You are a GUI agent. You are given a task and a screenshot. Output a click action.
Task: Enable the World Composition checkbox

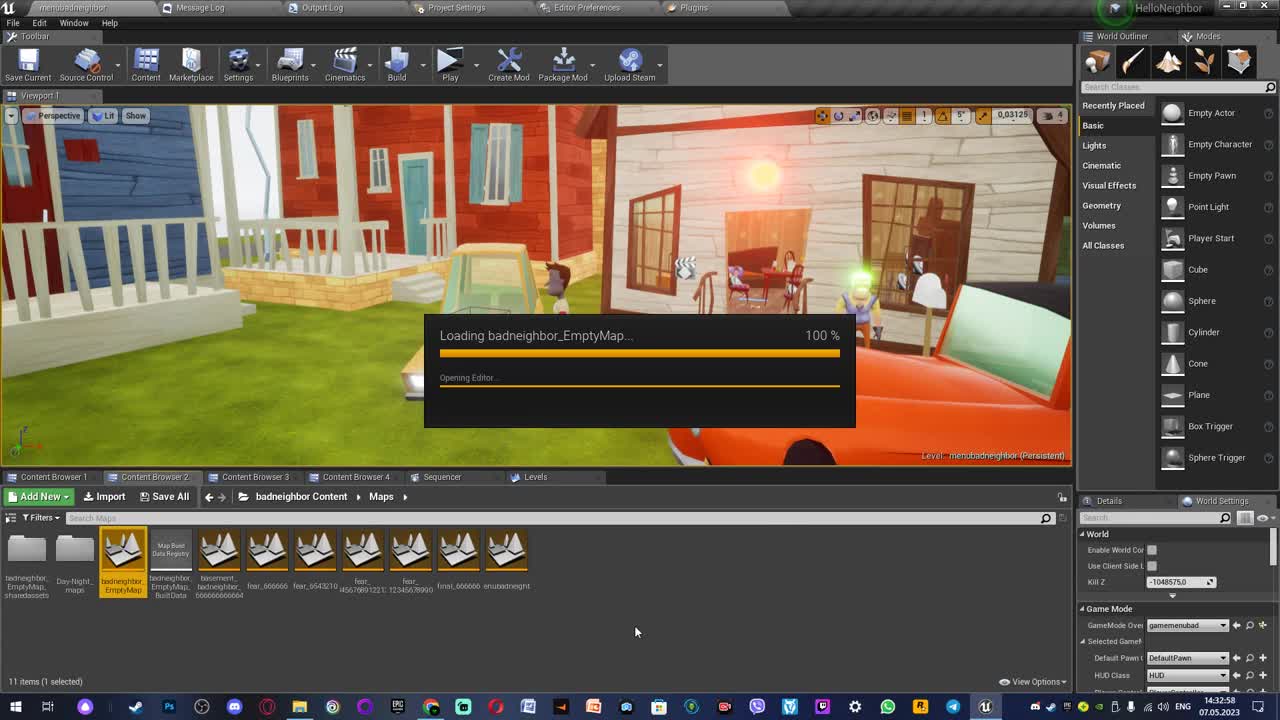coord(1151,549)
